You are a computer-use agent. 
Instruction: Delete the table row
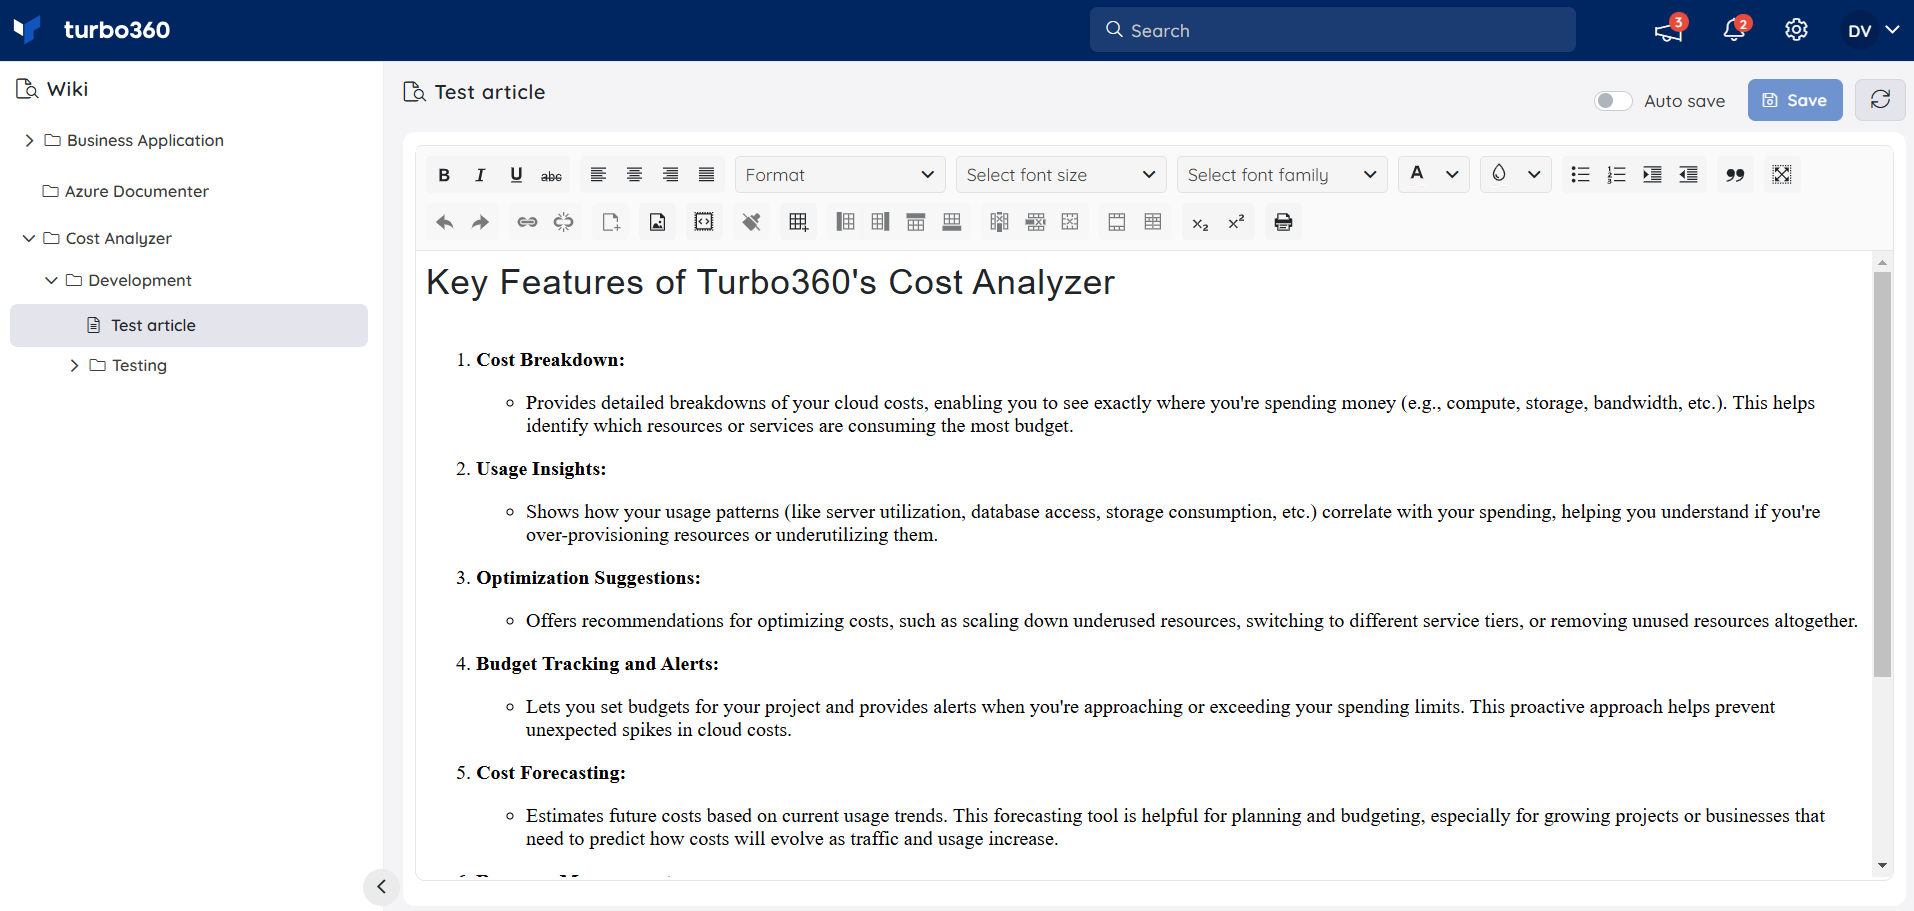[1035, 222]
